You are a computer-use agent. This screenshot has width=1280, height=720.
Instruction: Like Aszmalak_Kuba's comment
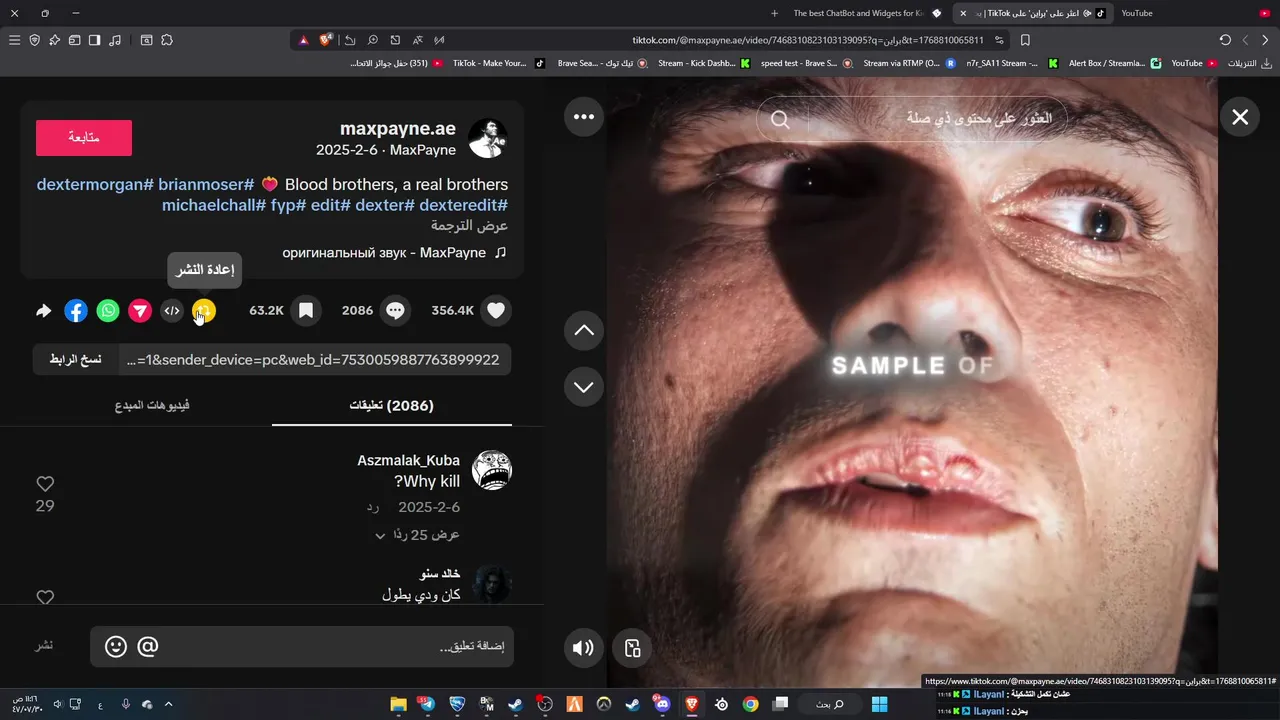coord(45,484)
